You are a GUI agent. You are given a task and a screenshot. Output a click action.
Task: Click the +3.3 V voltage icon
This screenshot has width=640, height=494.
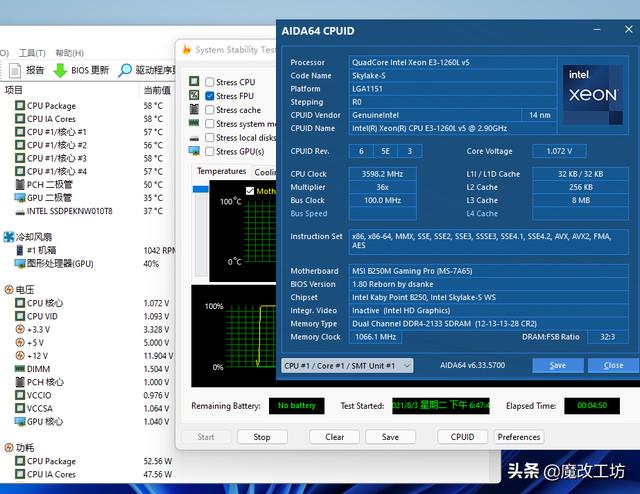coord(20,329)
